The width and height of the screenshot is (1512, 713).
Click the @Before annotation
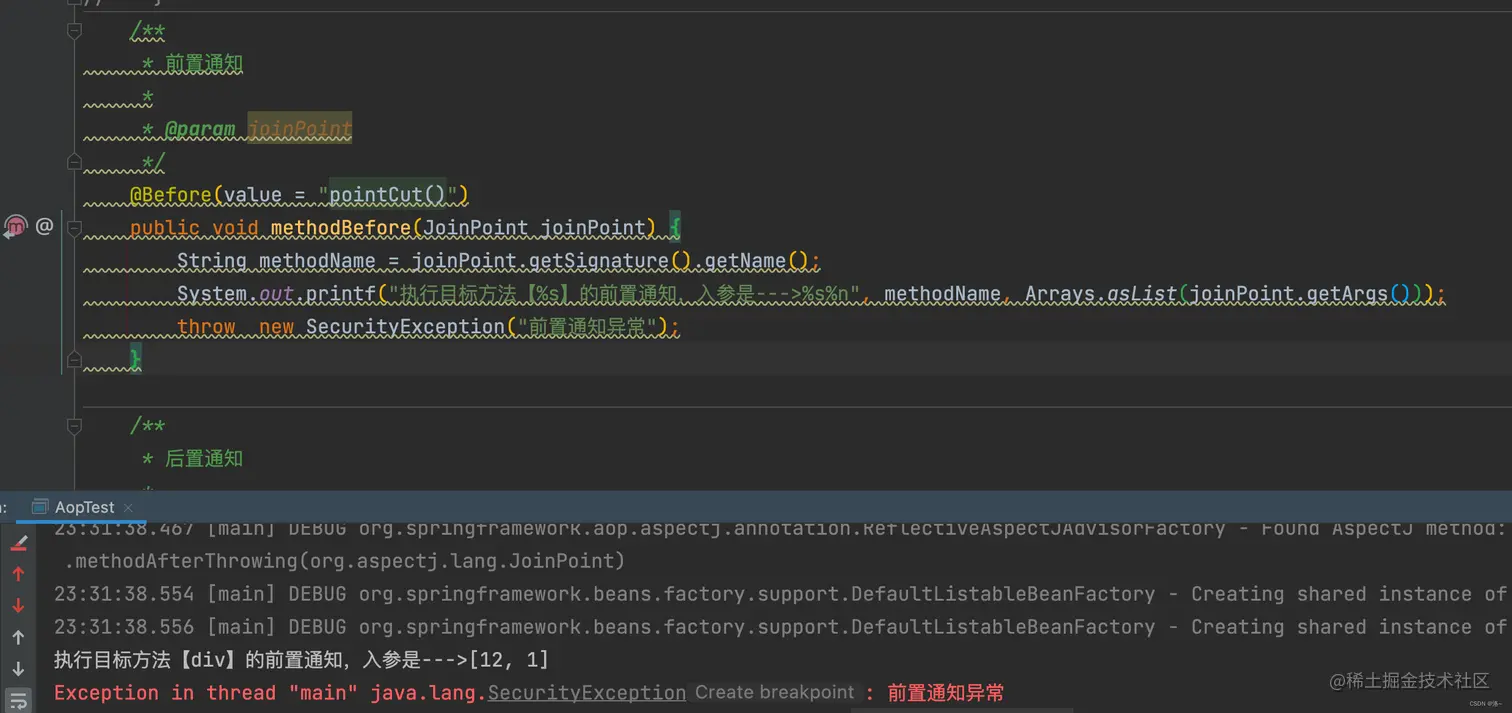pyautogui.click(x=170, y=194)
